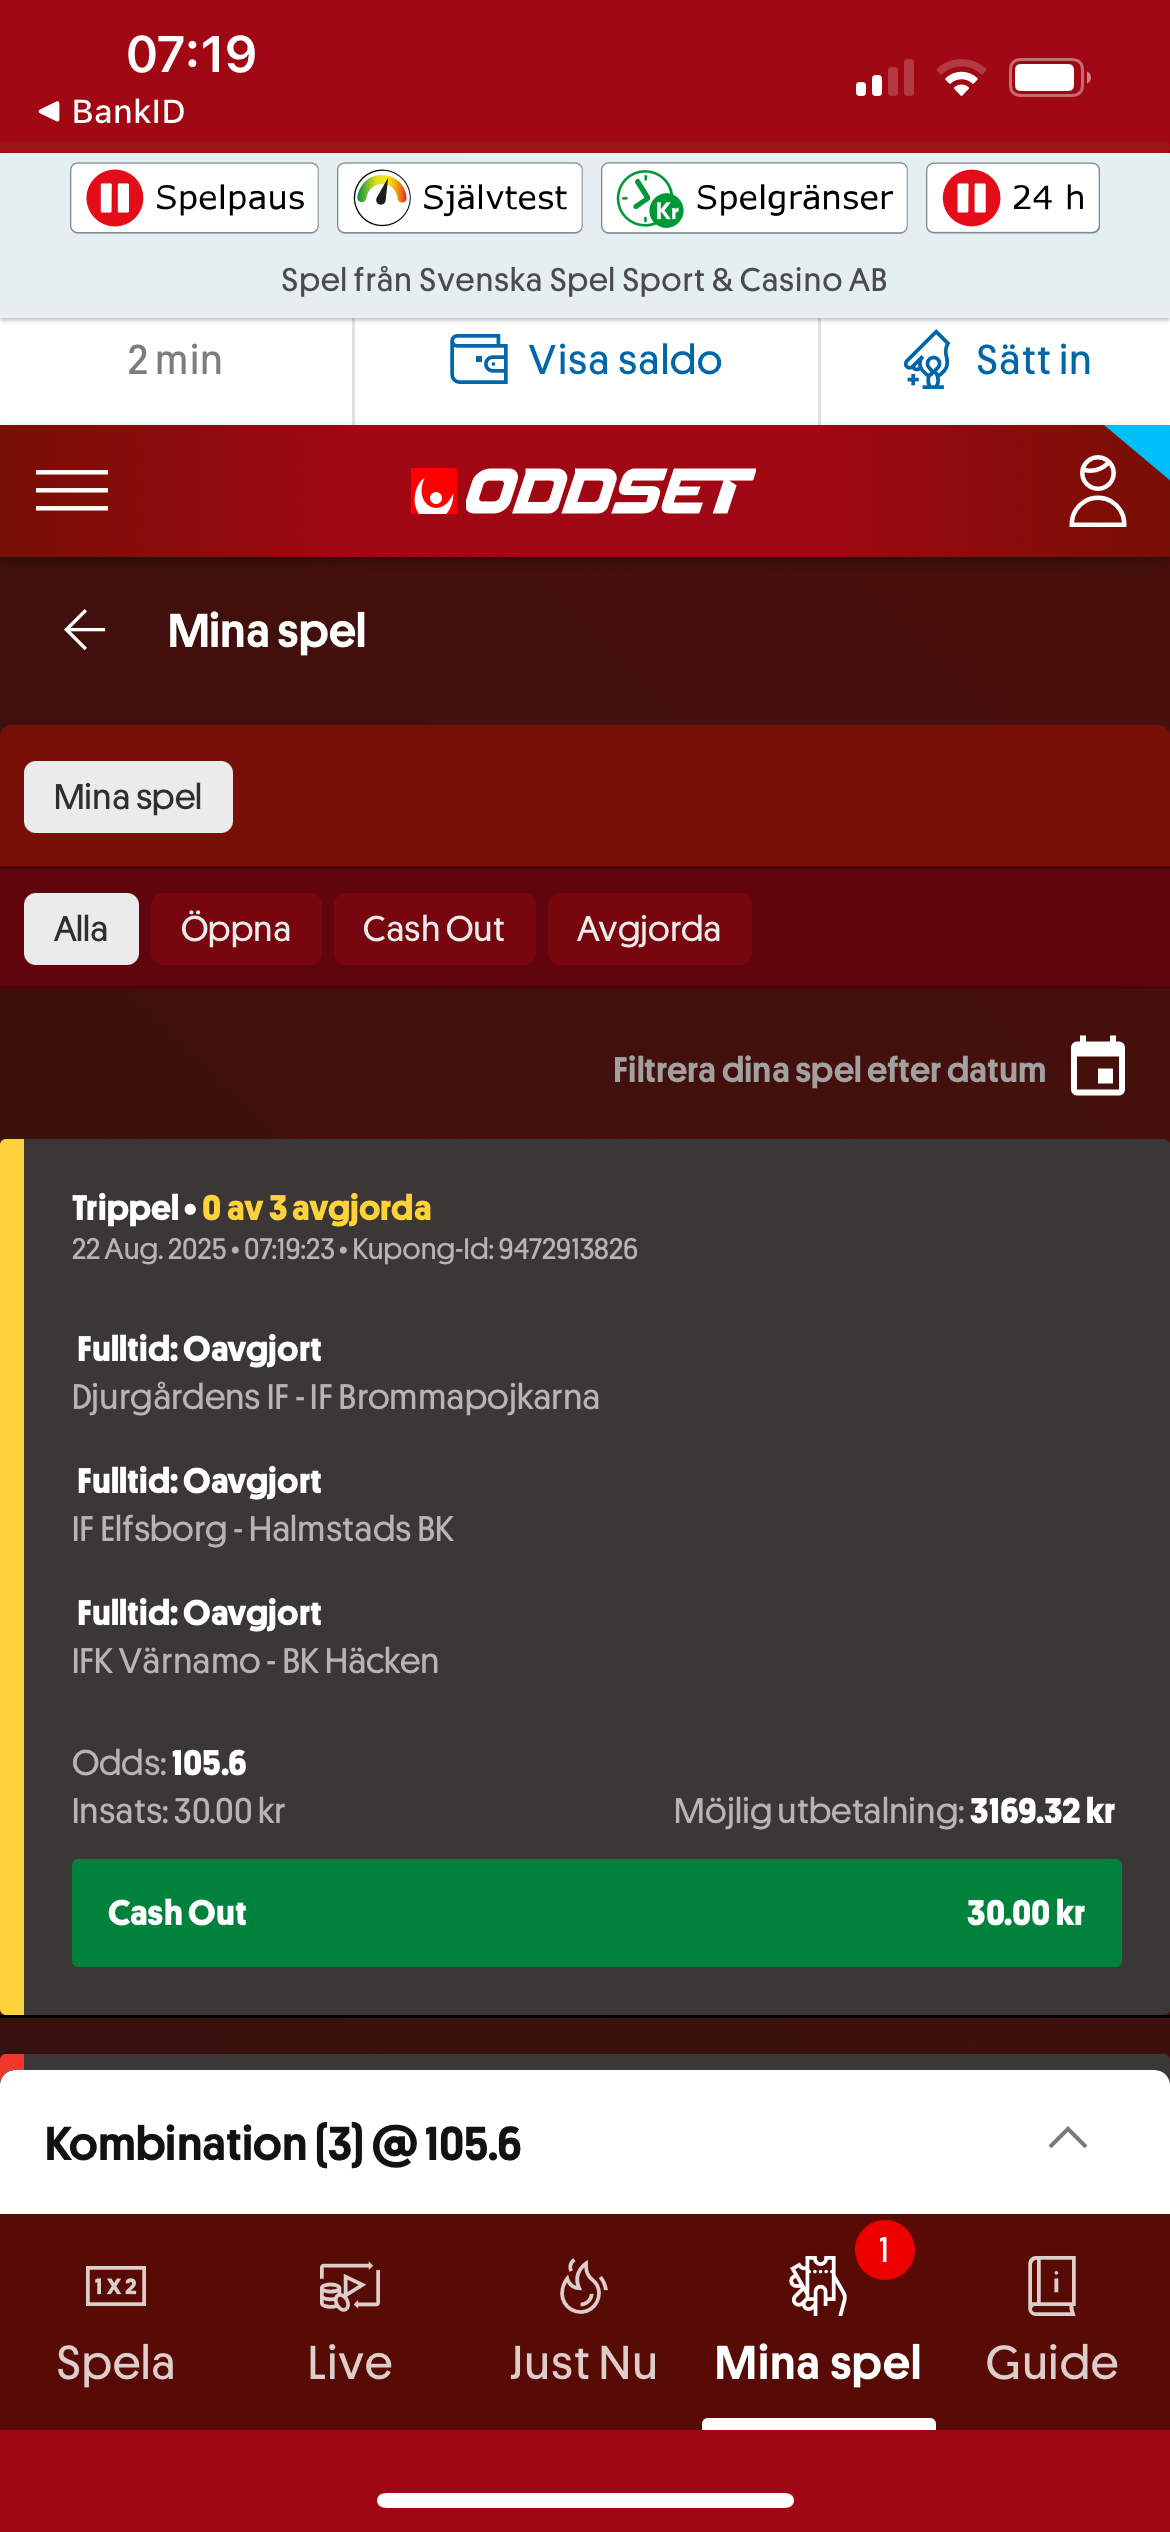Tap the iOS home indicator bar

point(585,2500)
